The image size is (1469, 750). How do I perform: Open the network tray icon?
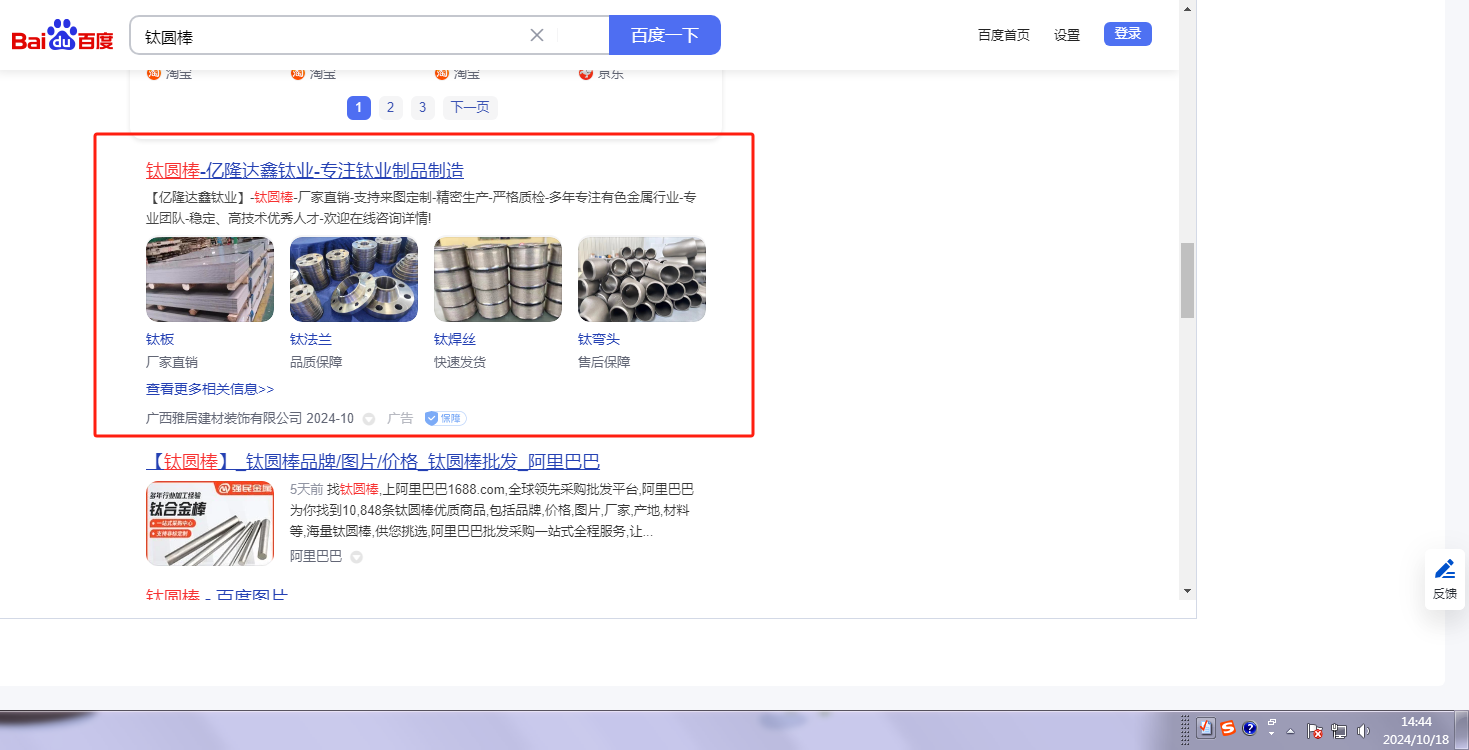coord(1339,730)
